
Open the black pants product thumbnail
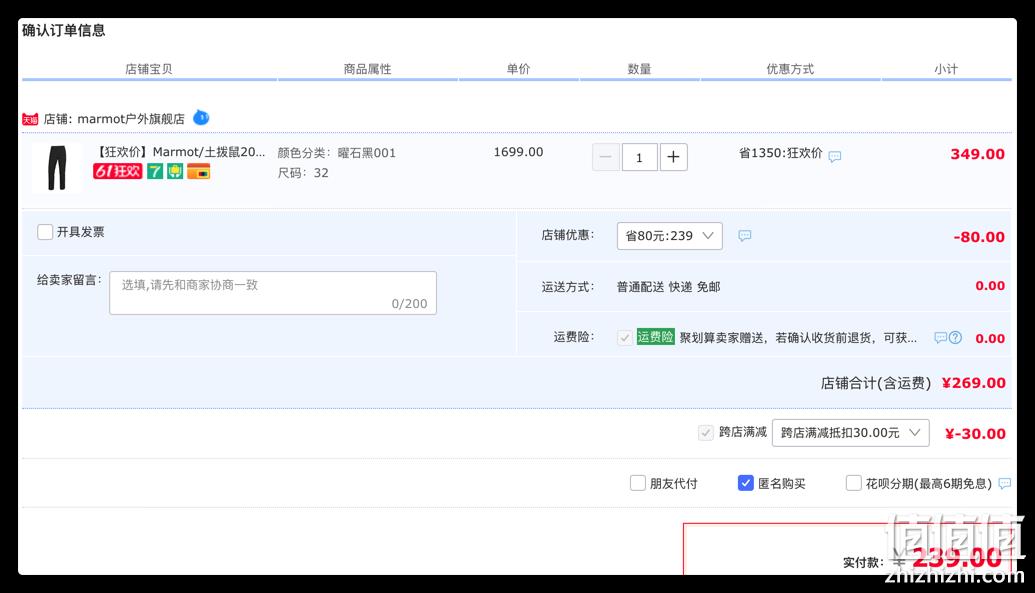click(x=57, y=168)
